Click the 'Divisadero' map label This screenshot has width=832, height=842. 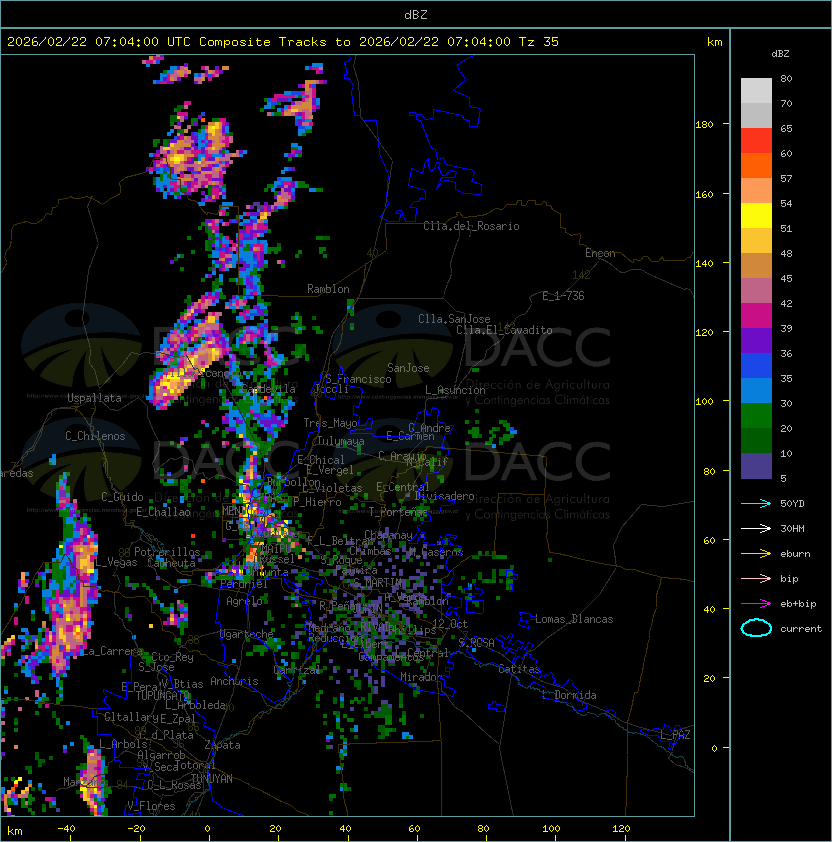(444, 496)
